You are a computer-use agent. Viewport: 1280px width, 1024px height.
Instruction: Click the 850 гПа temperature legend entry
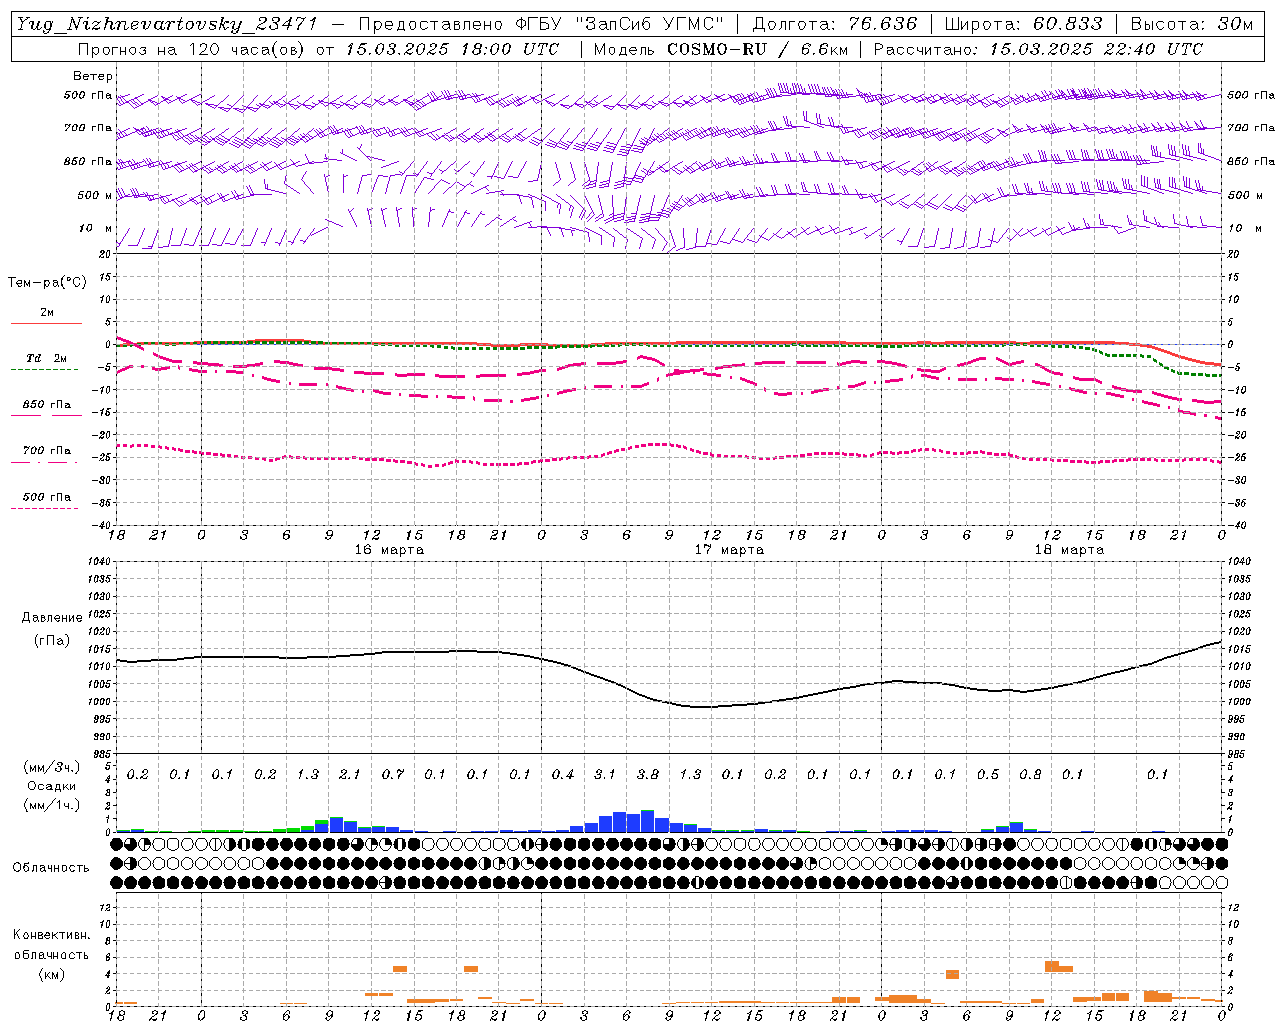click(46, 405)
